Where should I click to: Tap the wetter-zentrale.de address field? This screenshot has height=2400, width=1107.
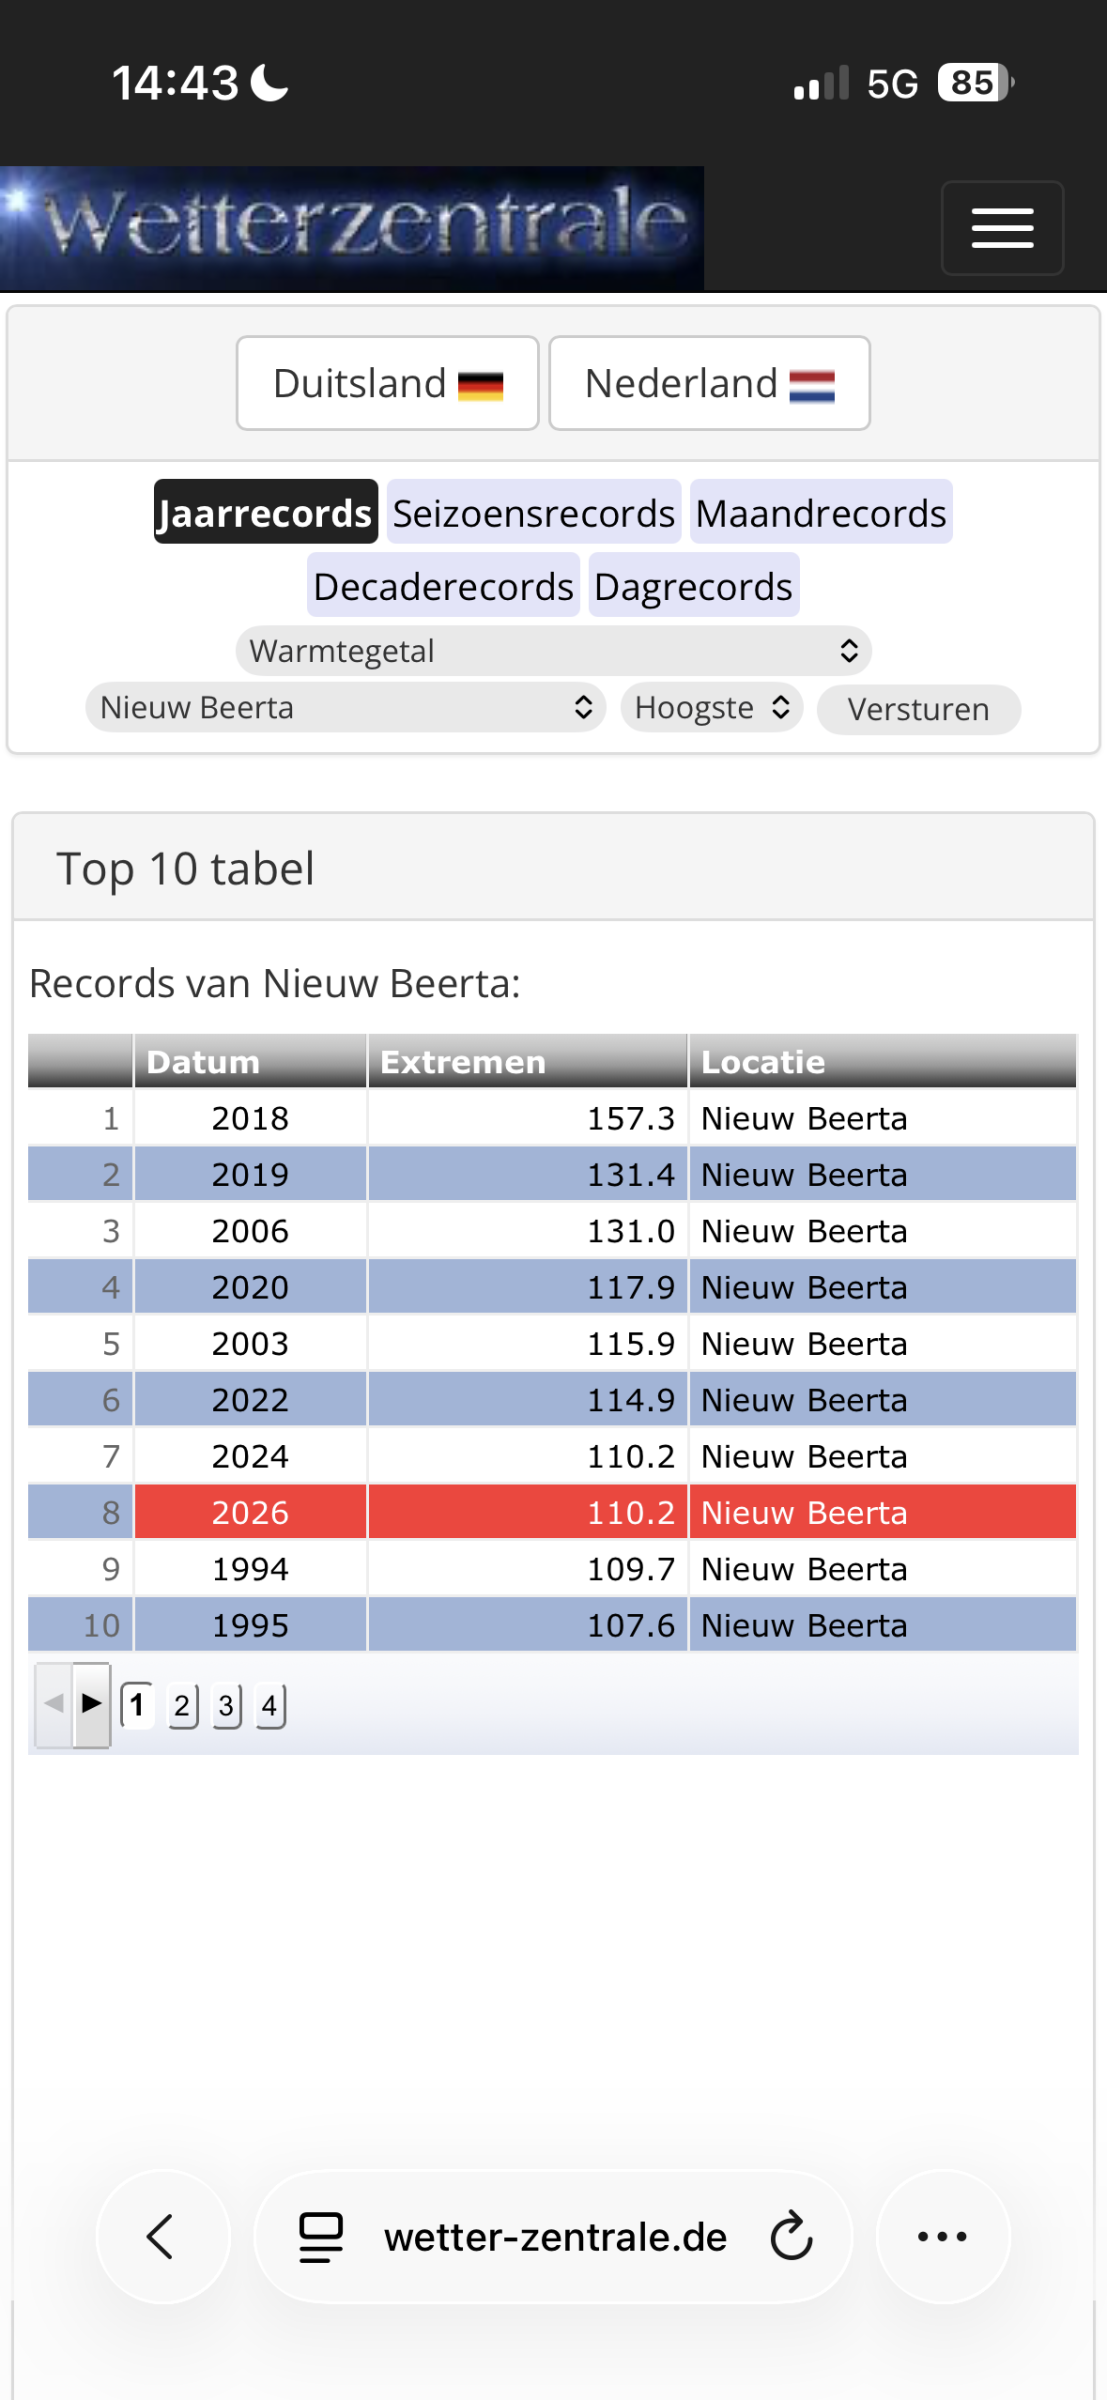click(554, 2237)
